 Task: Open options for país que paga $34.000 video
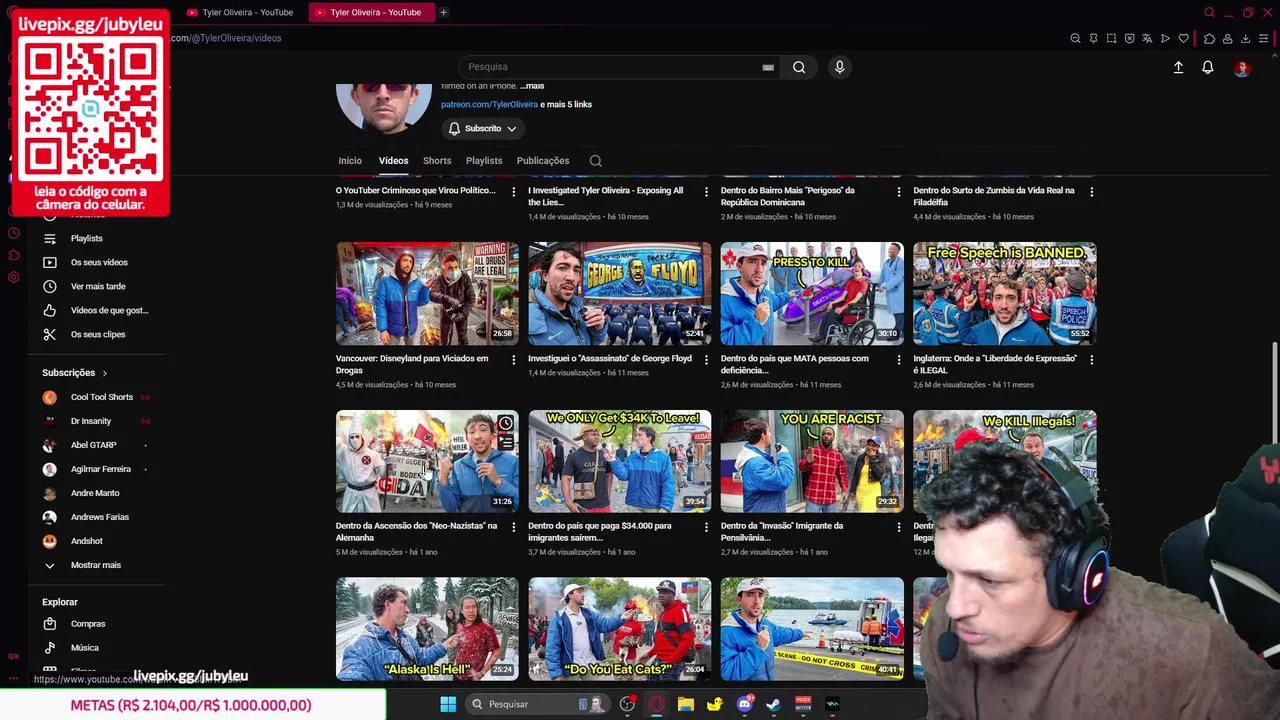point(706,526)
